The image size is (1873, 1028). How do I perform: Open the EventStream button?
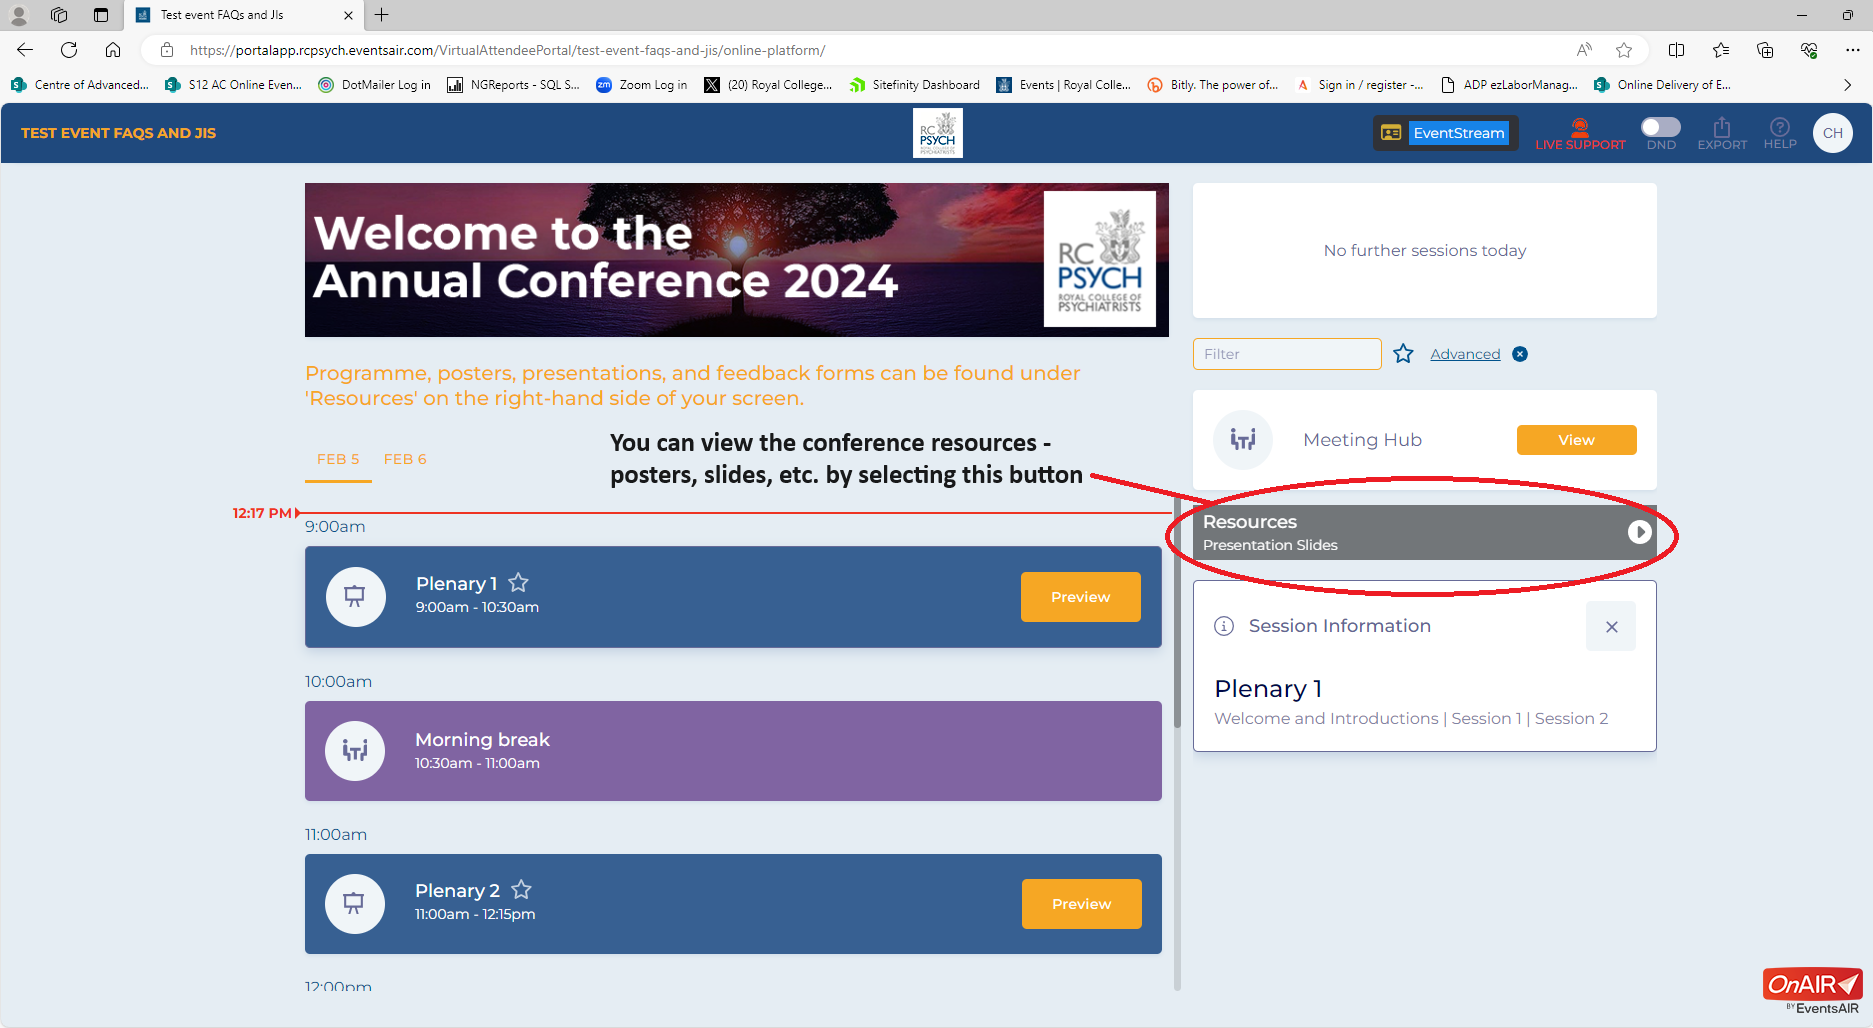click(x=1446, y=133)
